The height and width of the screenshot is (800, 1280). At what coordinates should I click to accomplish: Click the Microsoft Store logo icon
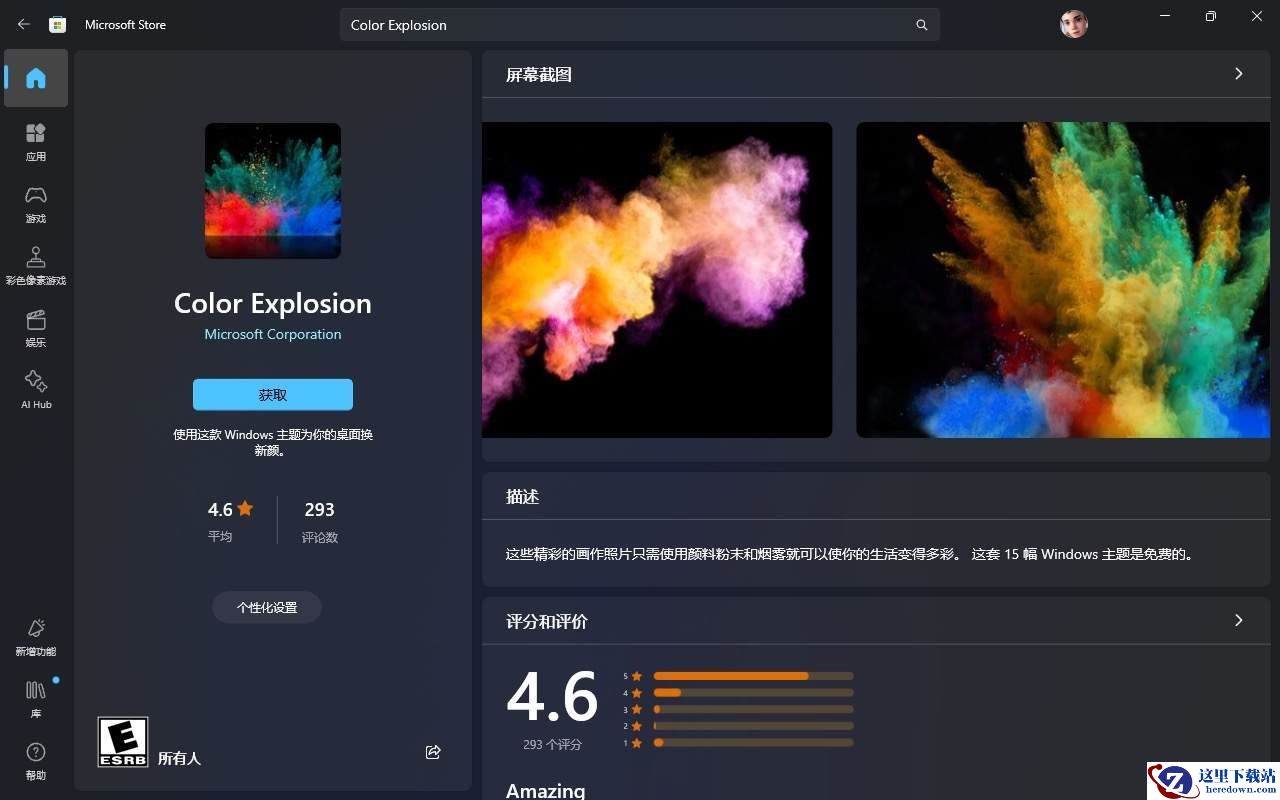58,24
